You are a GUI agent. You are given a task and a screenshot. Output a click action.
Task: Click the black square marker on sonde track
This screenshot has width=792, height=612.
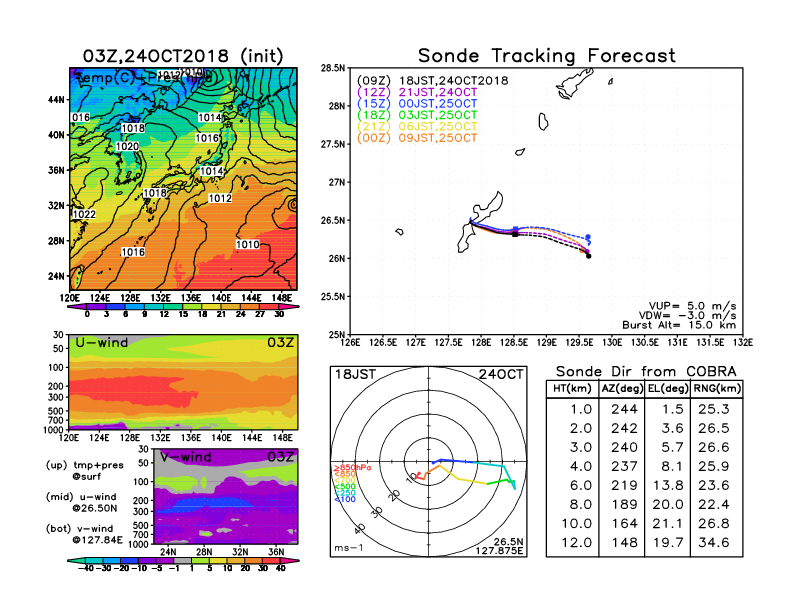point(515,234)
